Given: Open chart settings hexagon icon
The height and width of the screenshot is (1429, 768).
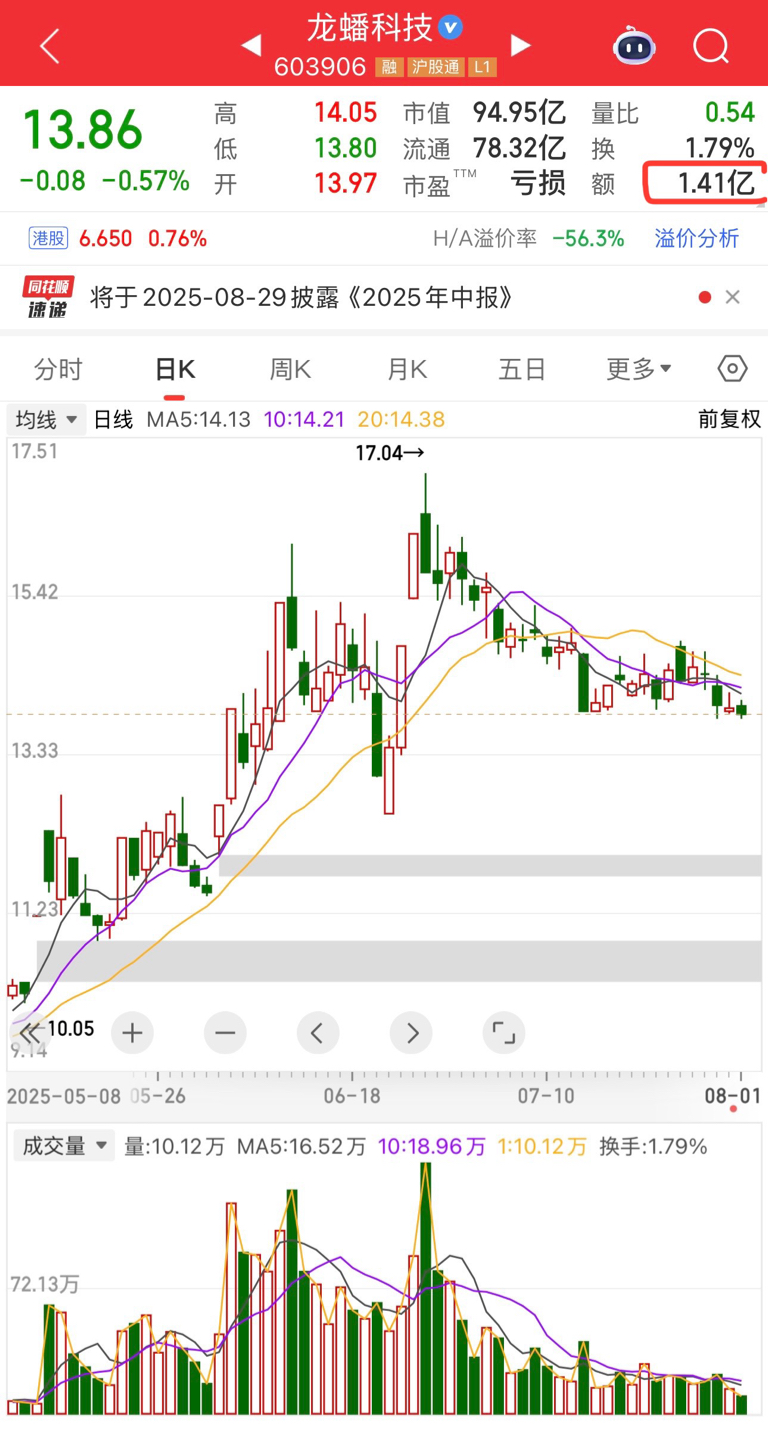Looking at the screenshot, I should 733,369.
